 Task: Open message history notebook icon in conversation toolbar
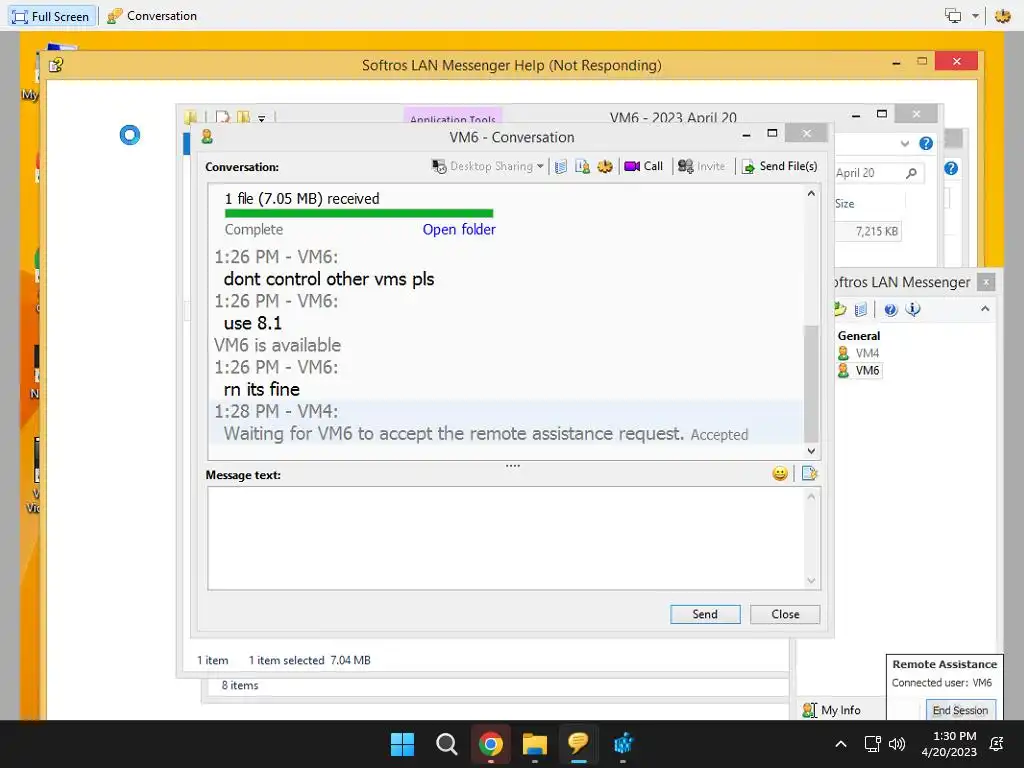[560, 167]
